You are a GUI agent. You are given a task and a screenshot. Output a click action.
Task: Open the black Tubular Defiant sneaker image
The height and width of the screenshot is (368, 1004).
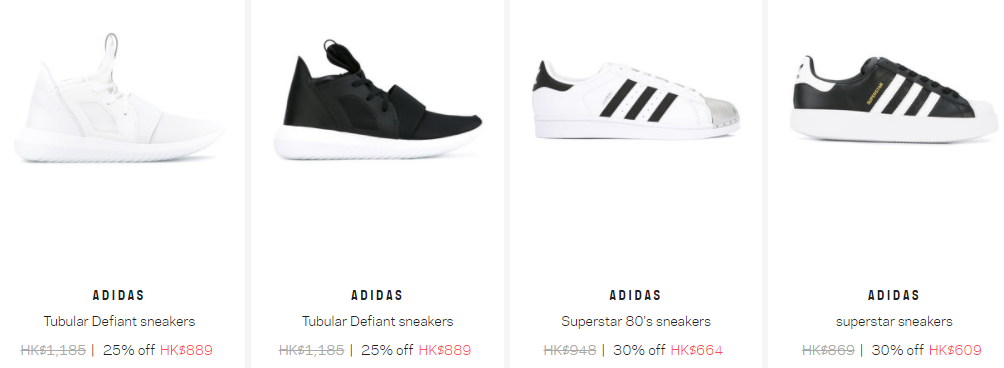377,99
